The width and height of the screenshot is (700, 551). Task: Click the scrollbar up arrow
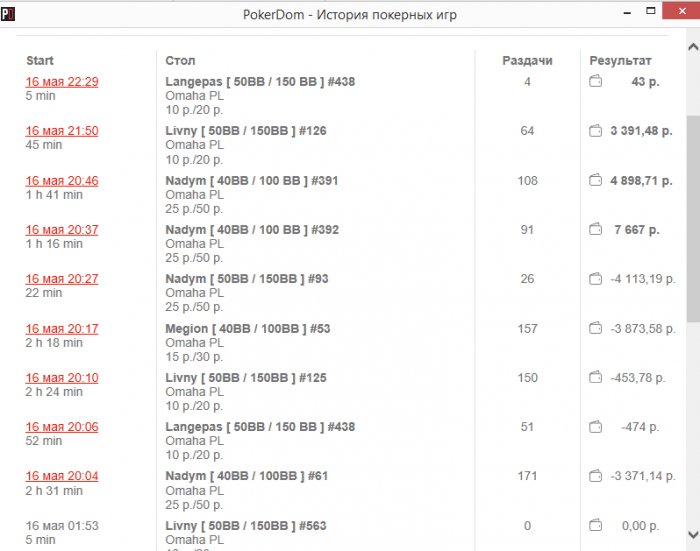693,46
